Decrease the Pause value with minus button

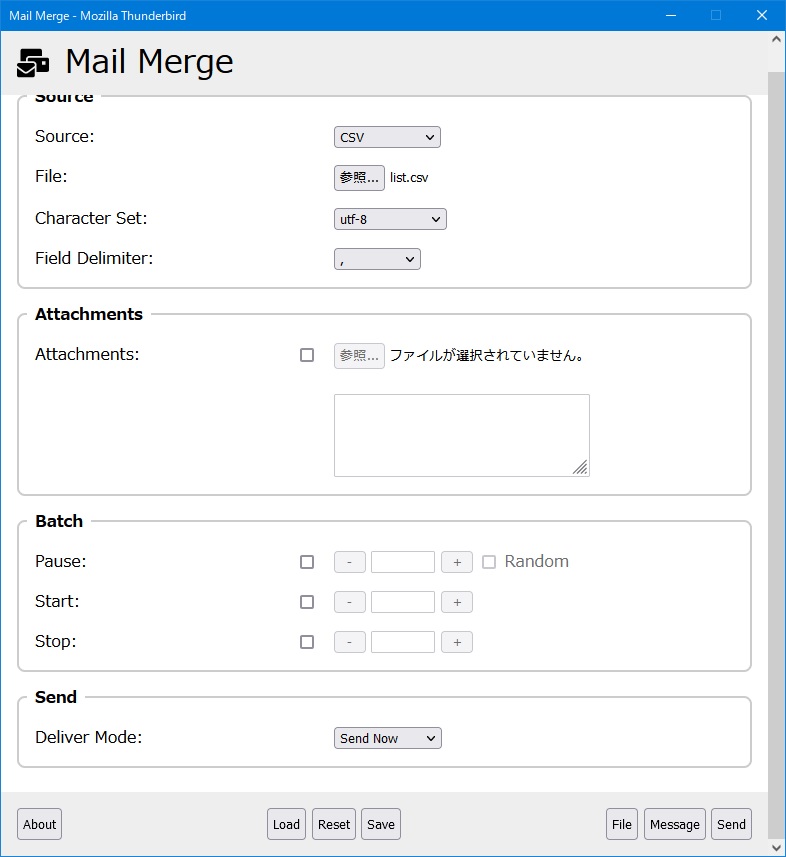coord(349,562)
